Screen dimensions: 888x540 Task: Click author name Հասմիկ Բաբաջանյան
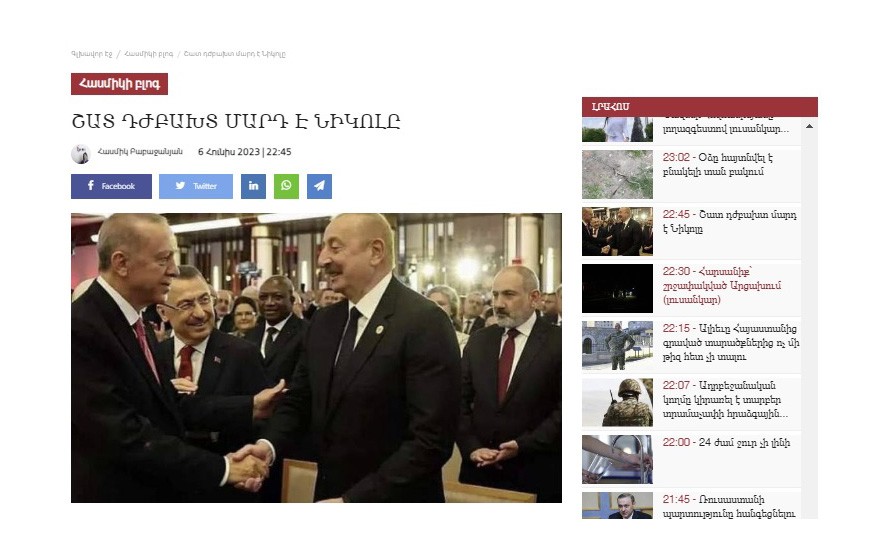coord(140,152)
